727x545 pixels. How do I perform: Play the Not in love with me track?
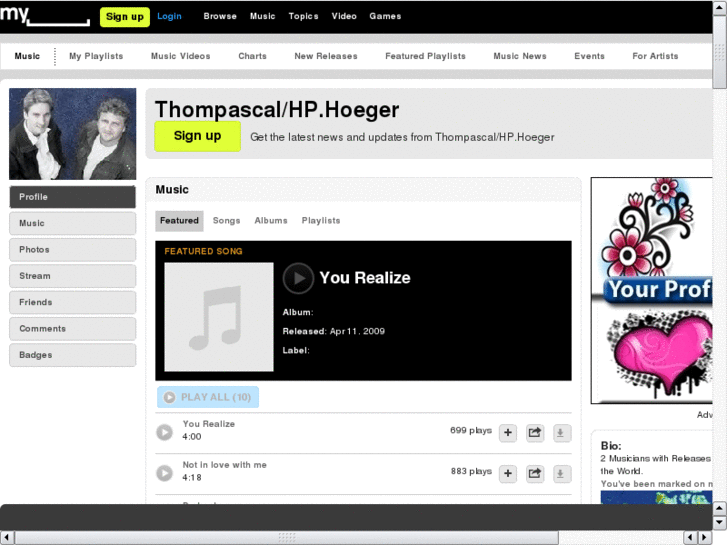[164, 473]
